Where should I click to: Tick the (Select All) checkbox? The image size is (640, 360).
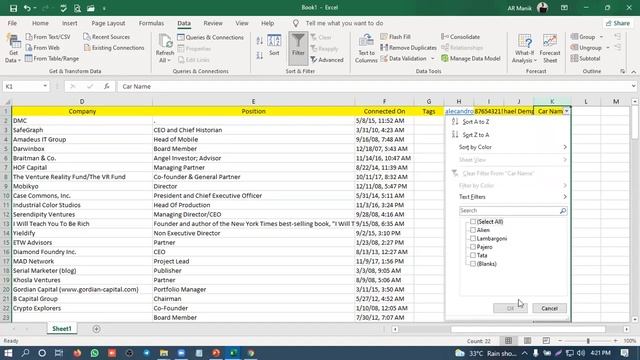tap(473, 222)
